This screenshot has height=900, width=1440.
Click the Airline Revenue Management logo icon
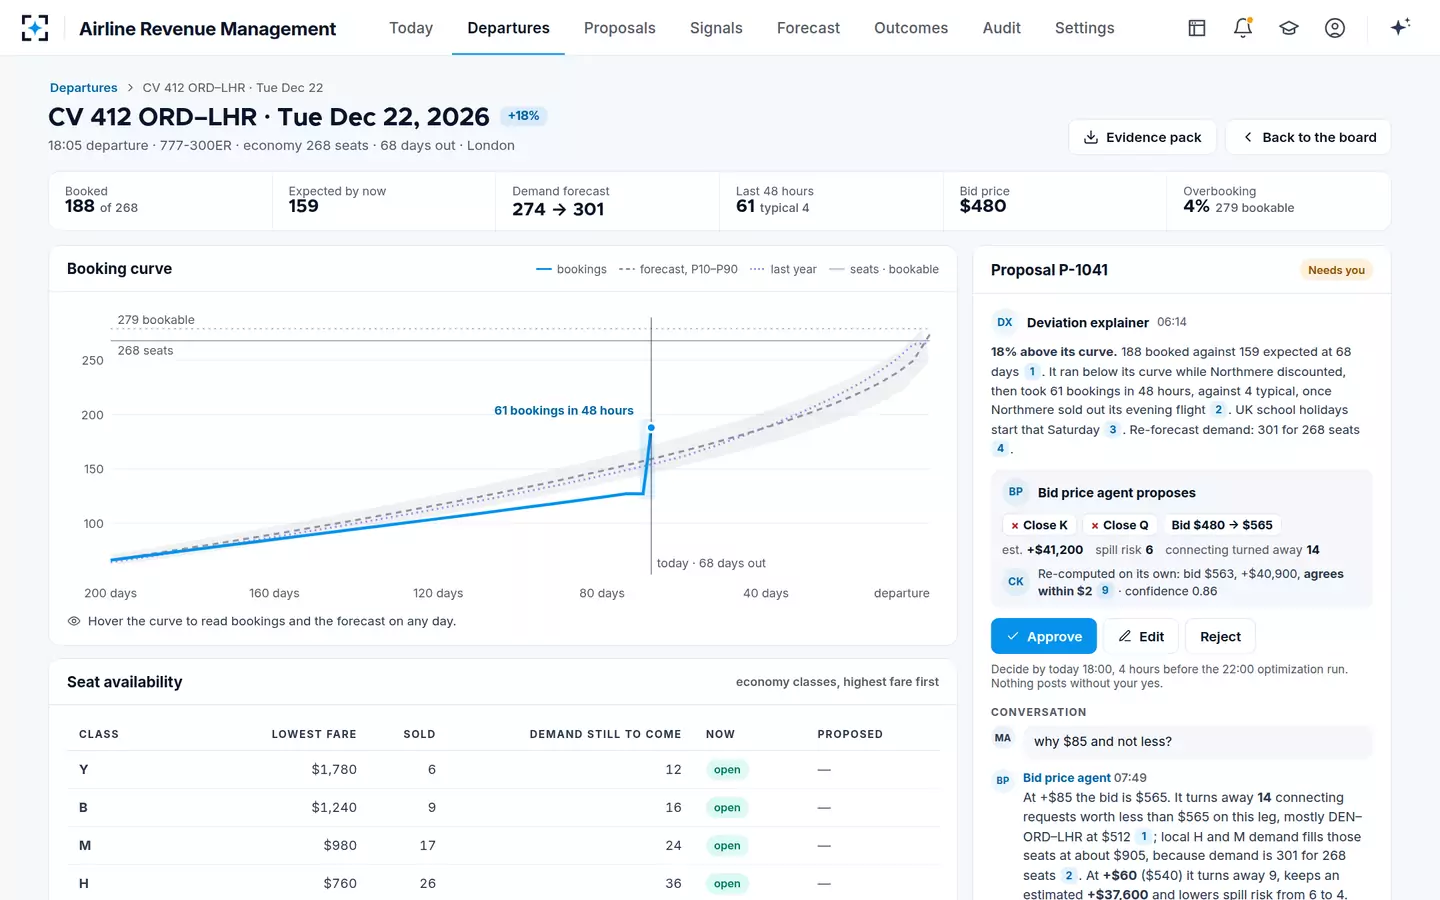(x=35, y=28)
